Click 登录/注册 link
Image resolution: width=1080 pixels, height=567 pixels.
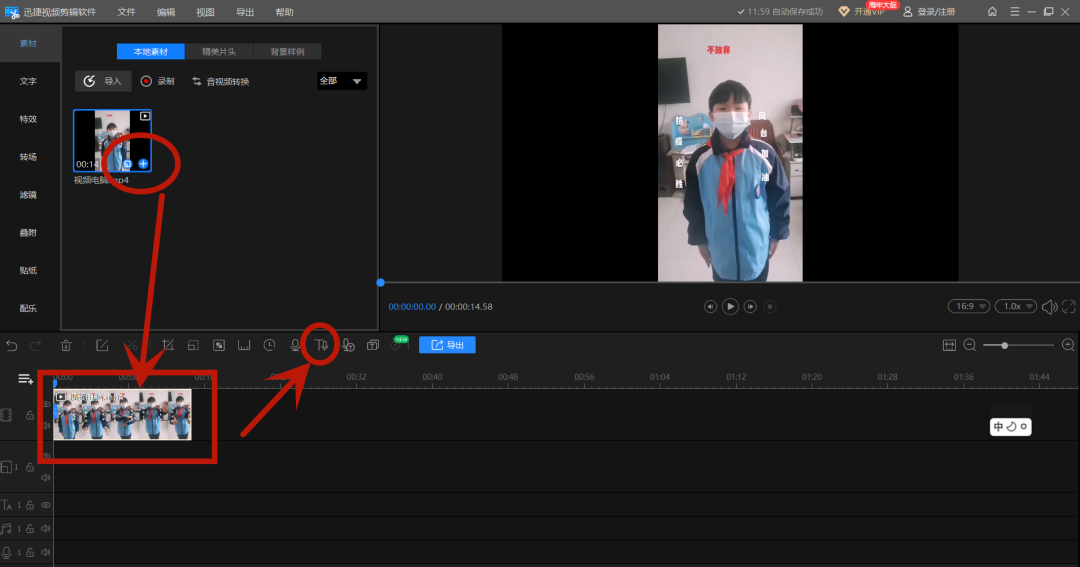(929, 12)
